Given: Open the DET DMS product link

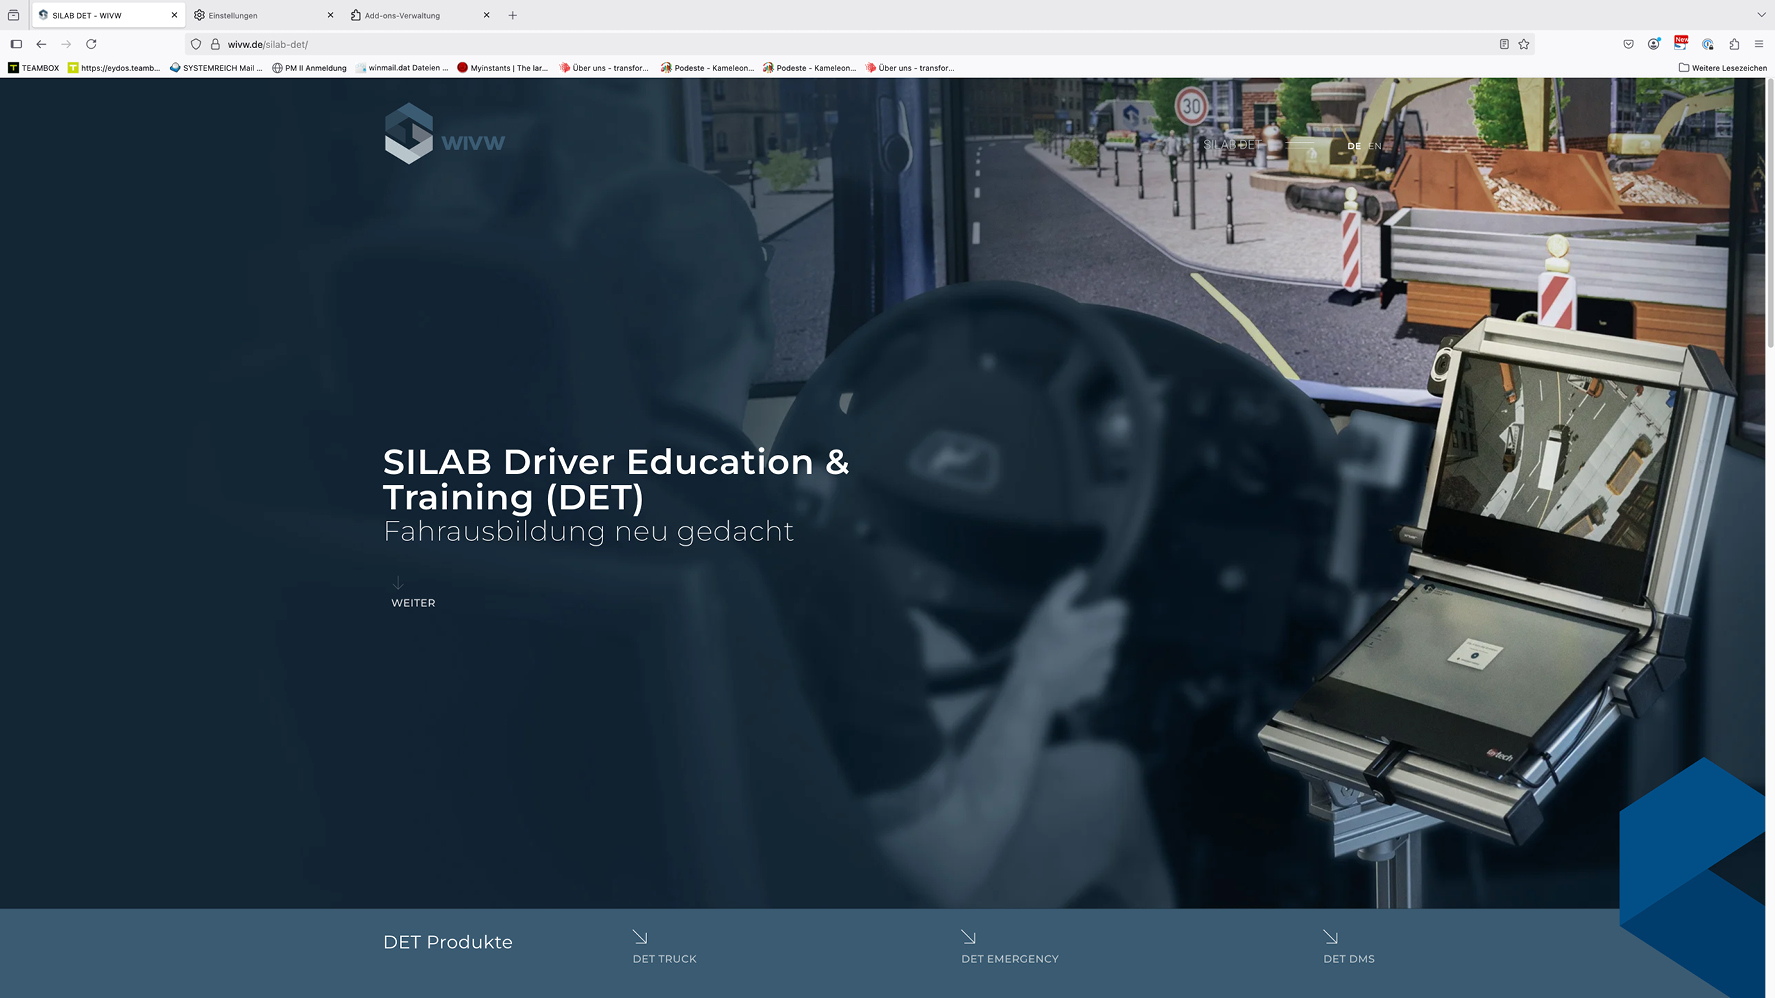Looking at the screenshot, I should (x=1349, y=959).
